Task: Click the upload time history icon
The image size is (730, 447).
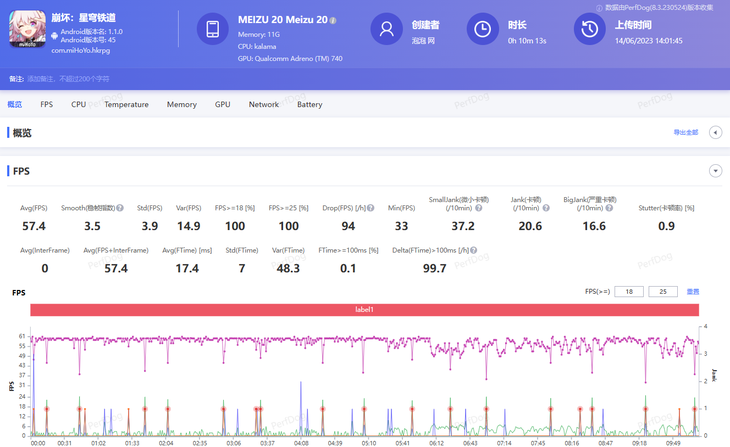Action: [589, 29]
